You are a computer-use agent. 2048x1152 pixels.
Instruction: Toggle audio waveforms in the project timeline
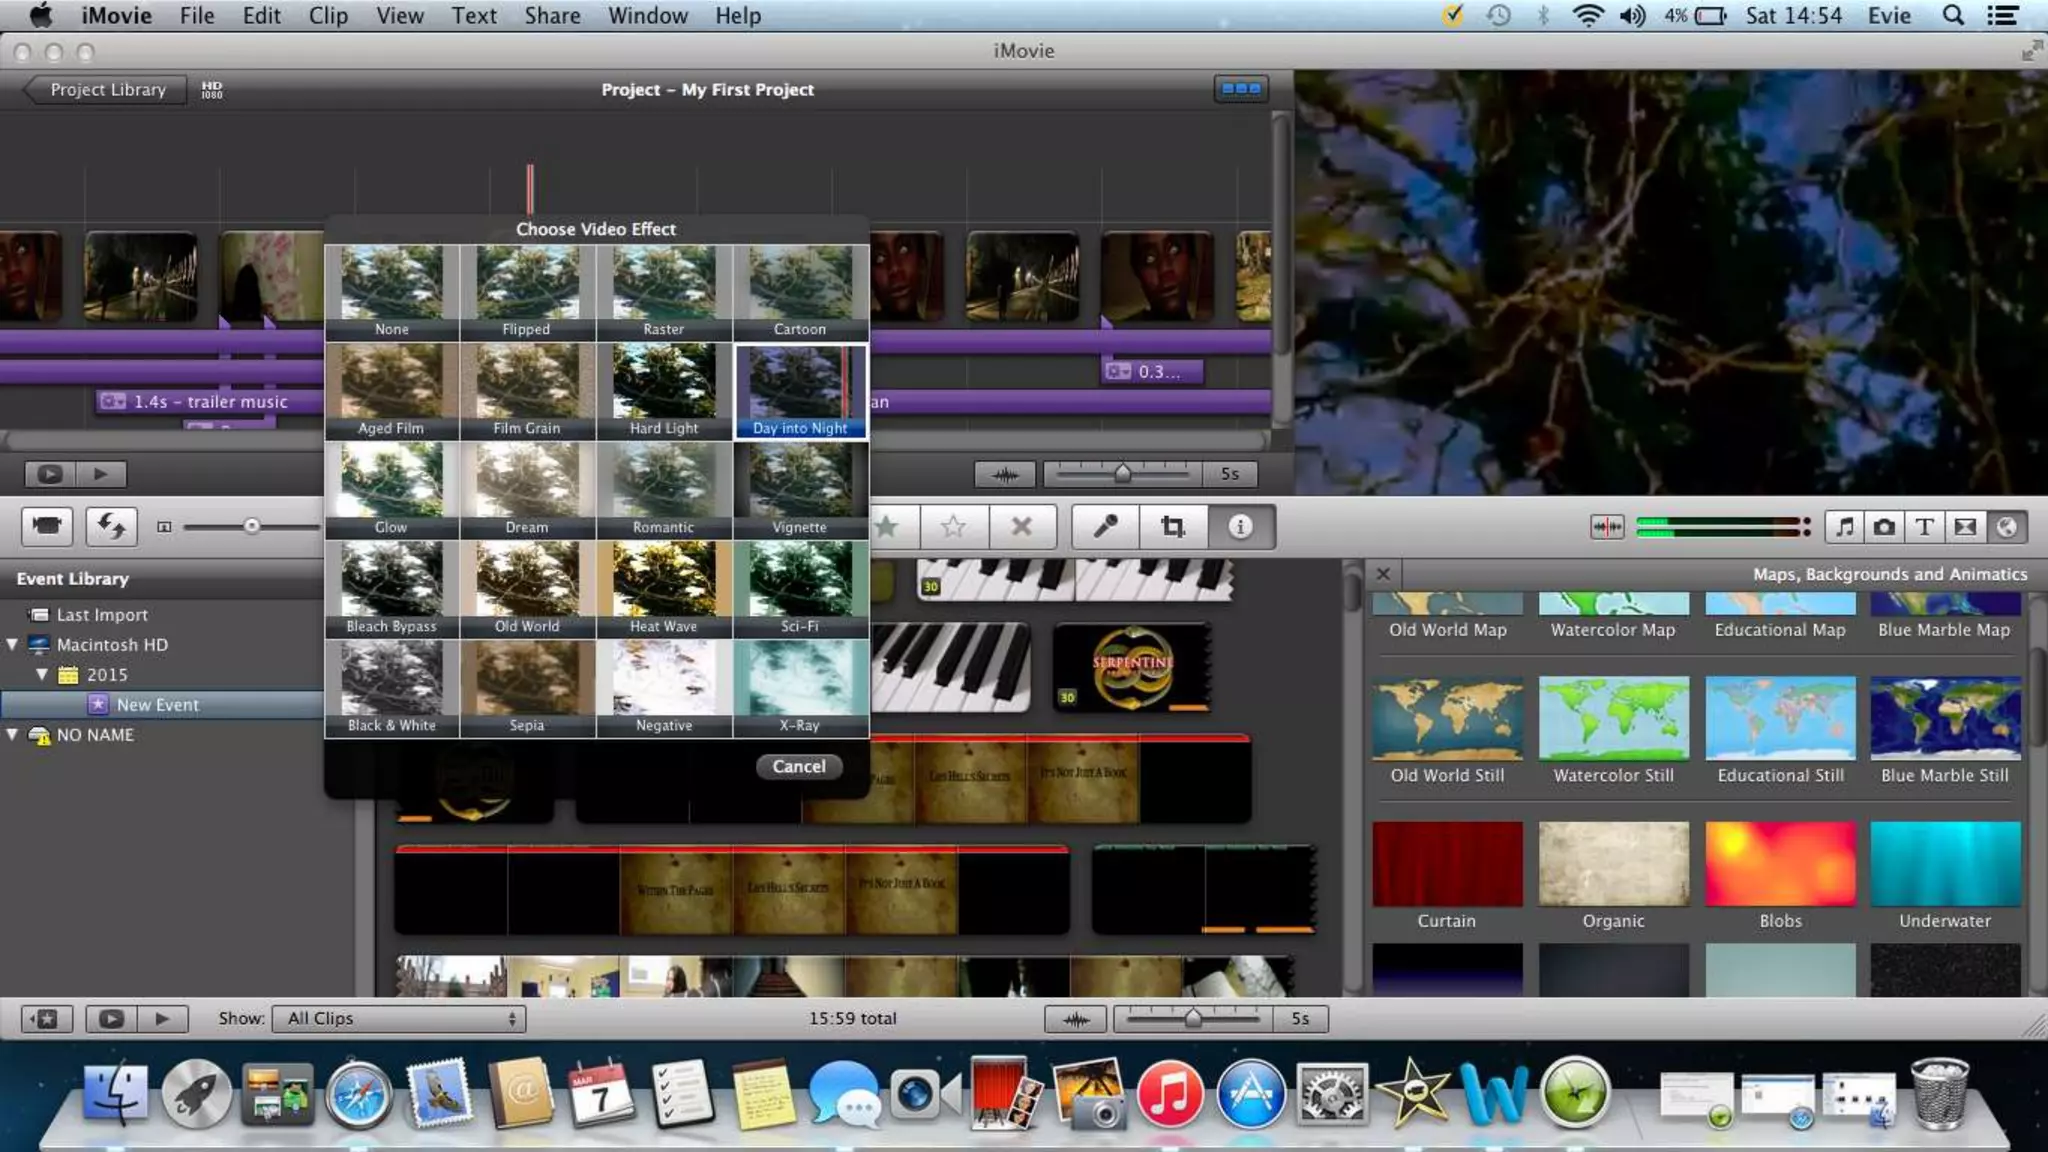[x=1005, y=474]
